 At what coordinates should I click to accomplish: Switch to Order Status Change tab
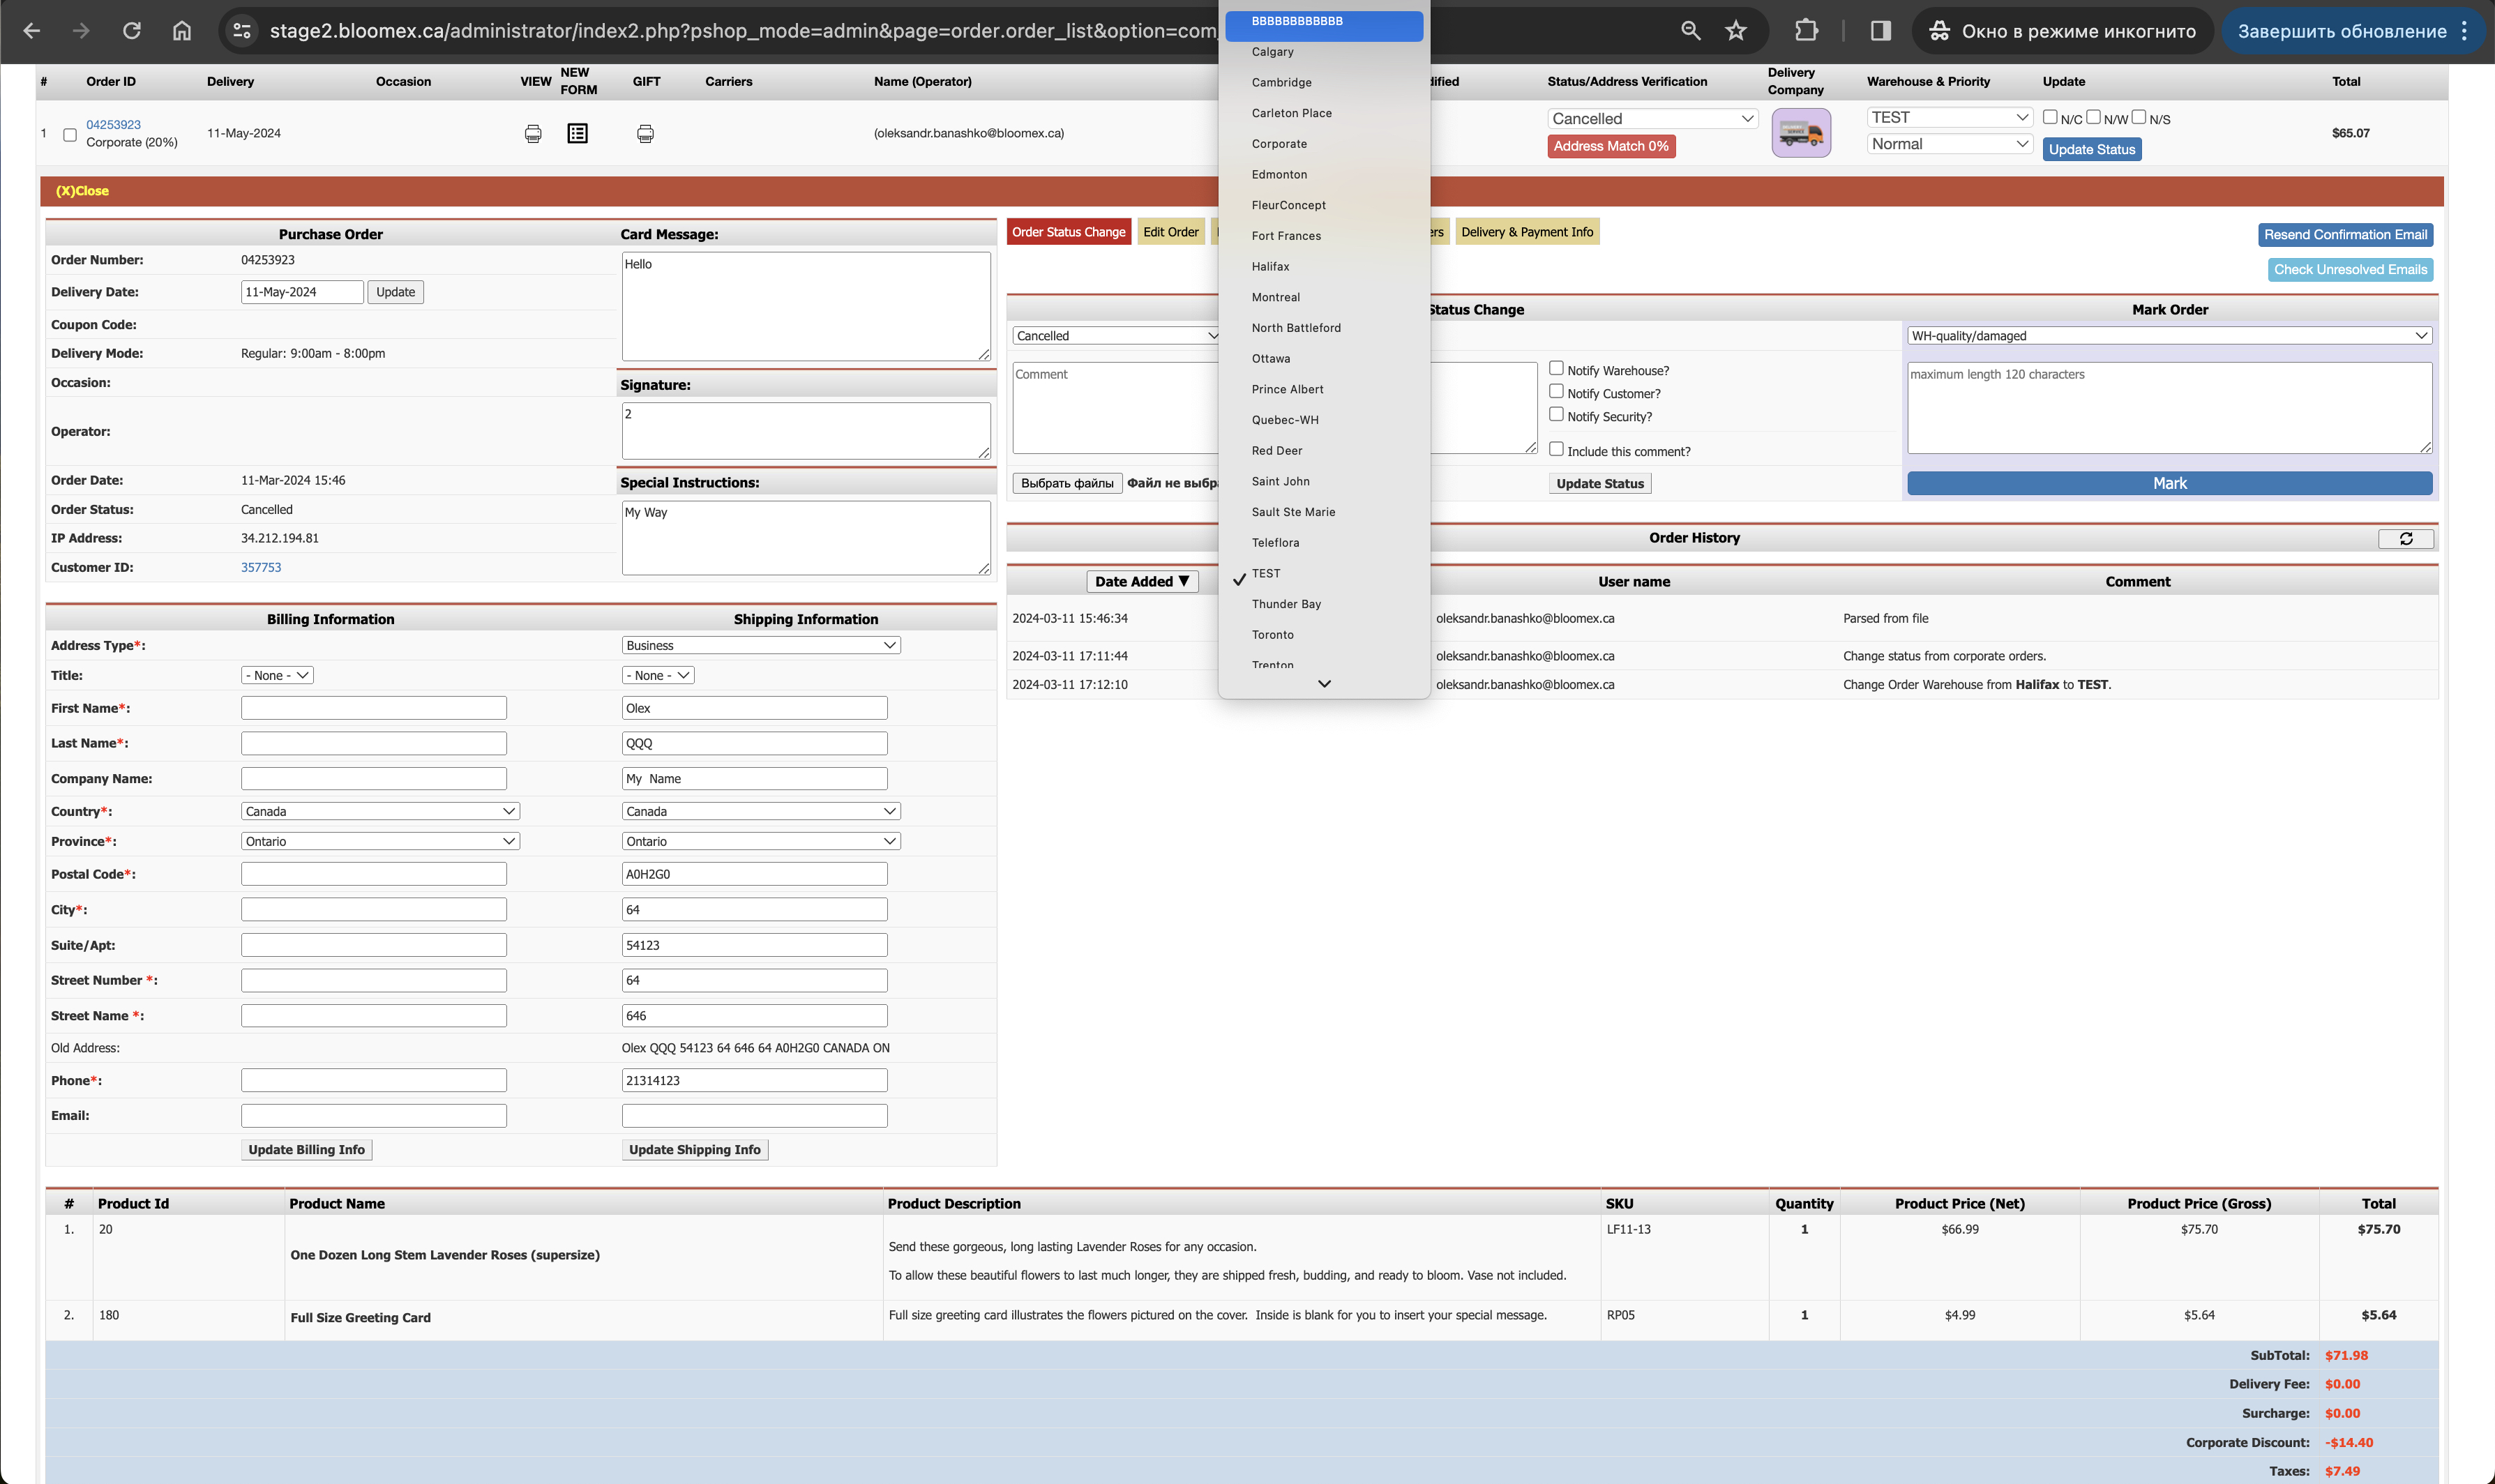click(1069, 232)
